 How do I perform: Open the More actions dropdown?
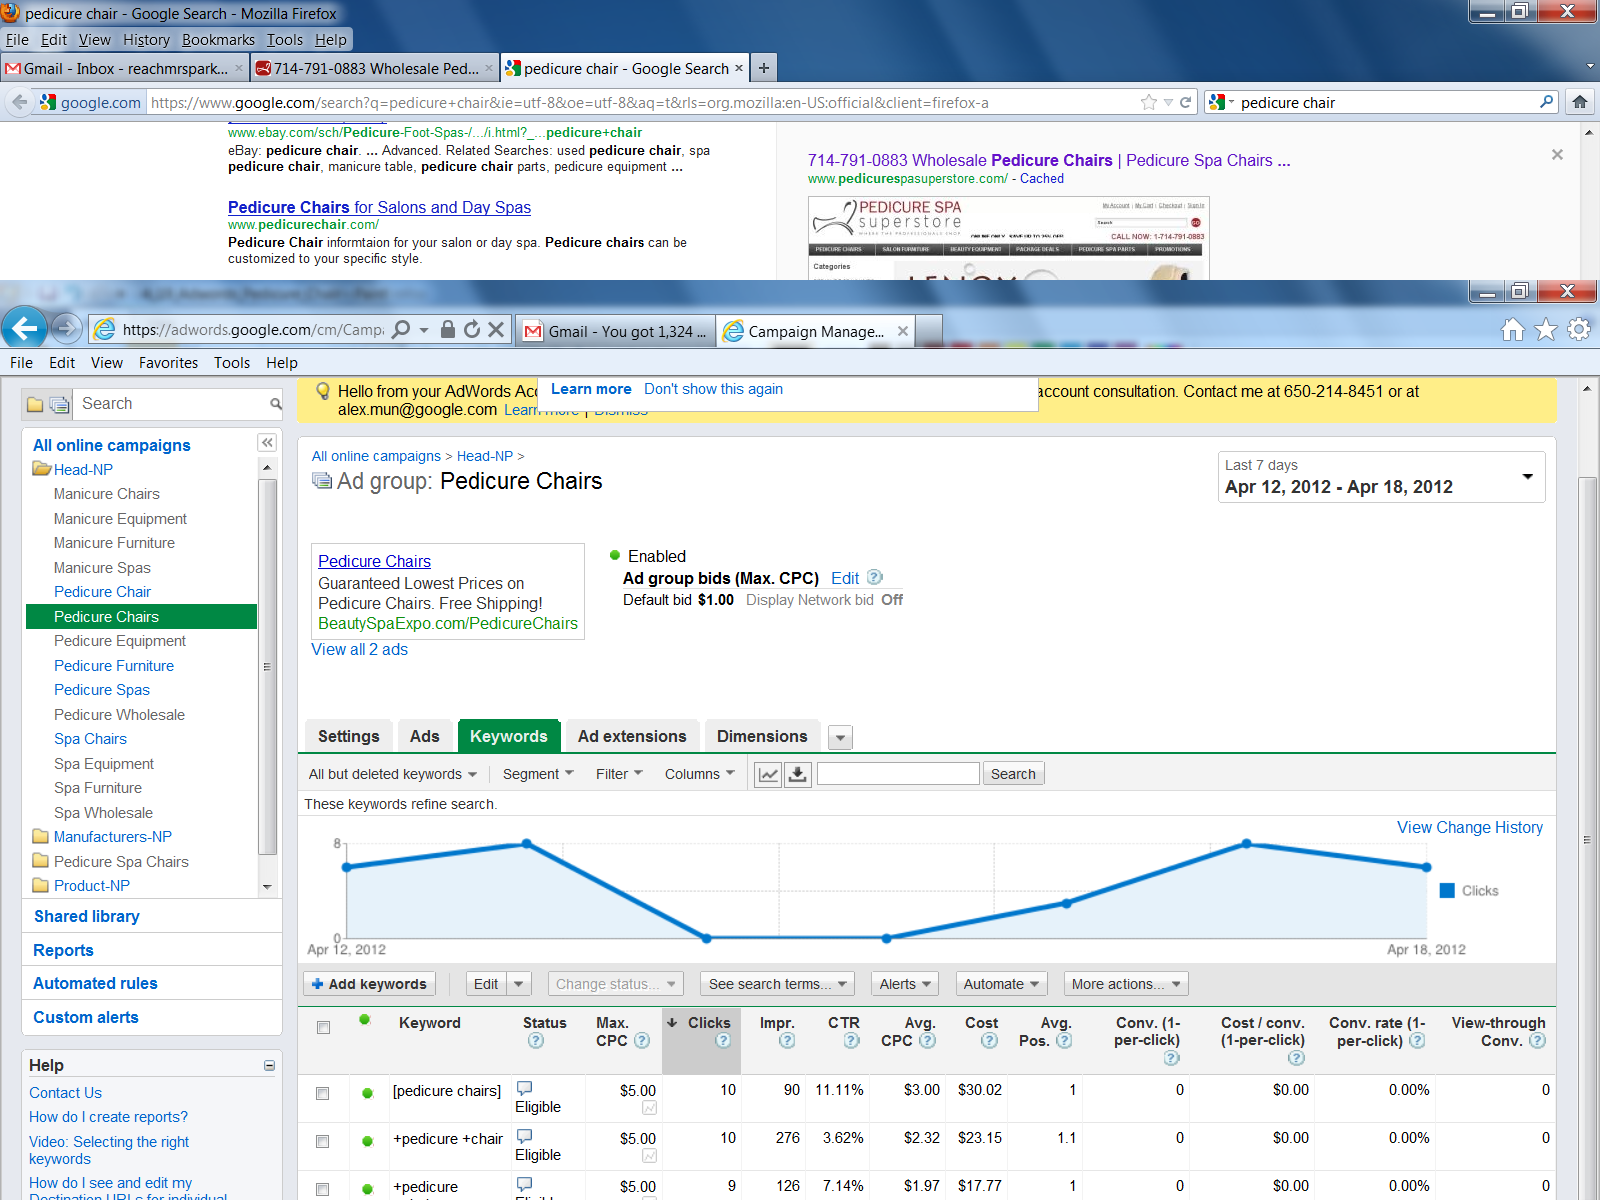pyautogui.click(x=1125, y=984)
